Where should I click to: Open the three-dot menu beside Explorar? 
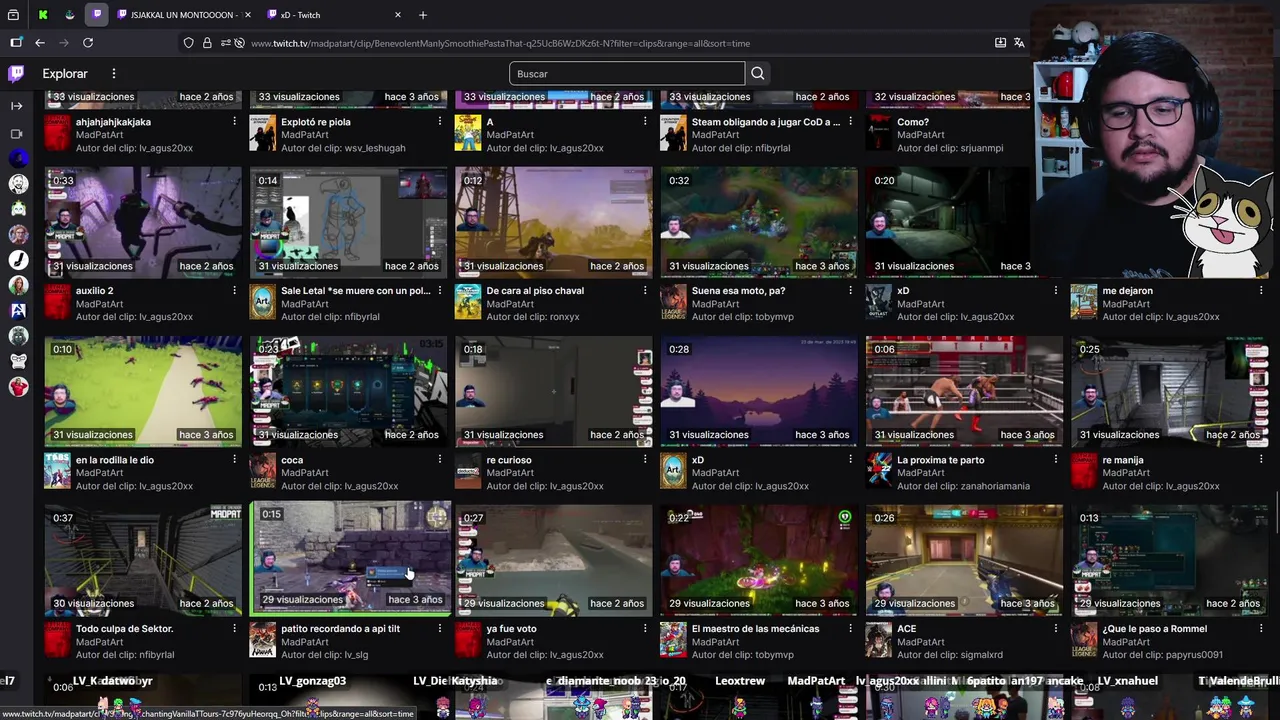coord(114,73)
